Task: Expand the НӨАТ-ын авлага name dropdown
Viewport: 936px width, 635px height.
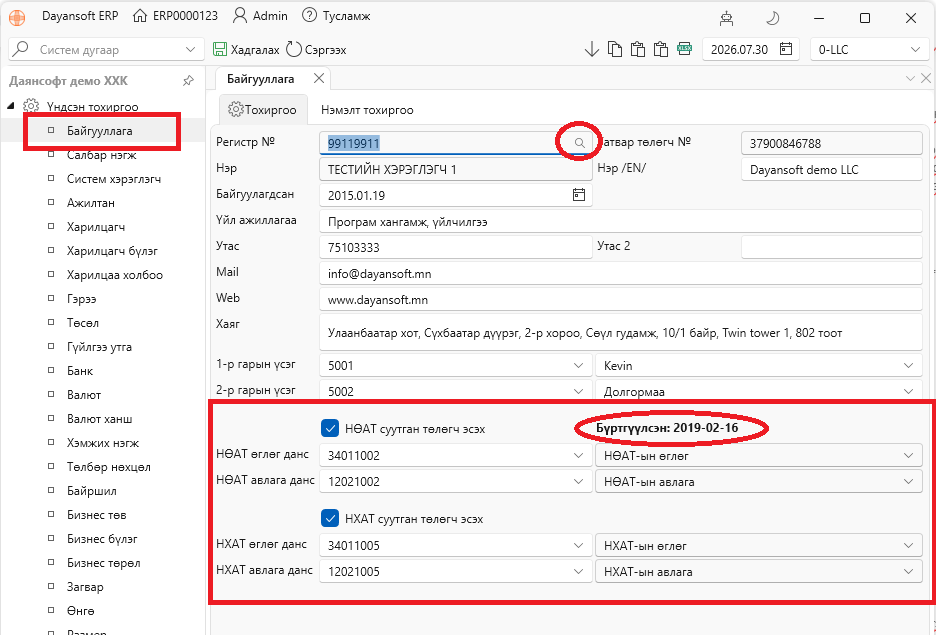Action: (909, 481)
